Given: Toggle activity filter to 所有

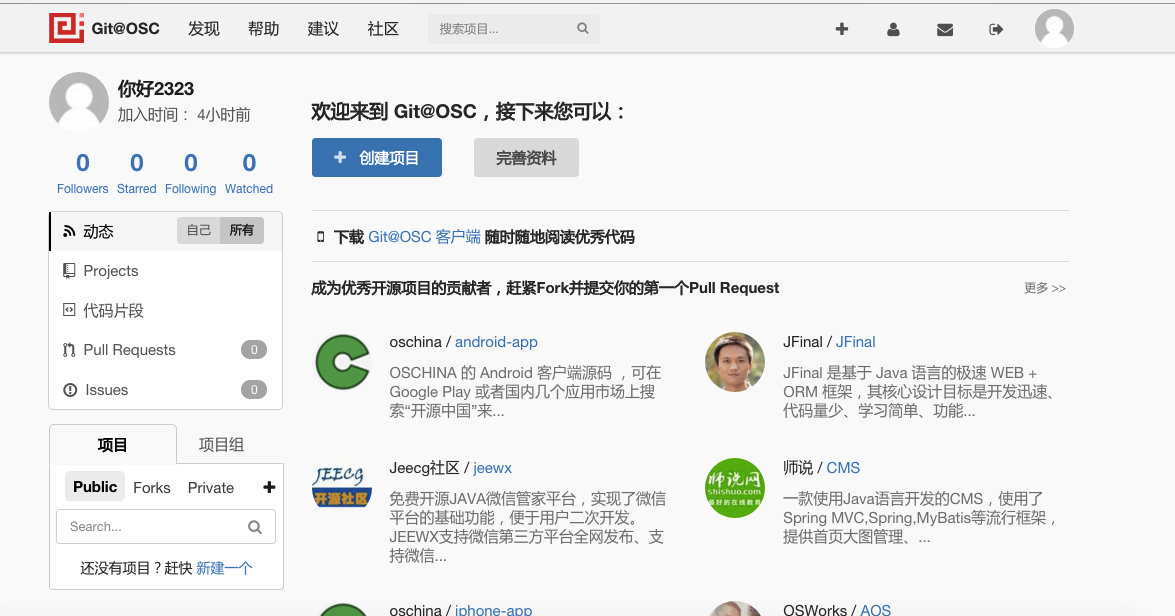Looking at the screenshot, I should (x=241, y=231).
